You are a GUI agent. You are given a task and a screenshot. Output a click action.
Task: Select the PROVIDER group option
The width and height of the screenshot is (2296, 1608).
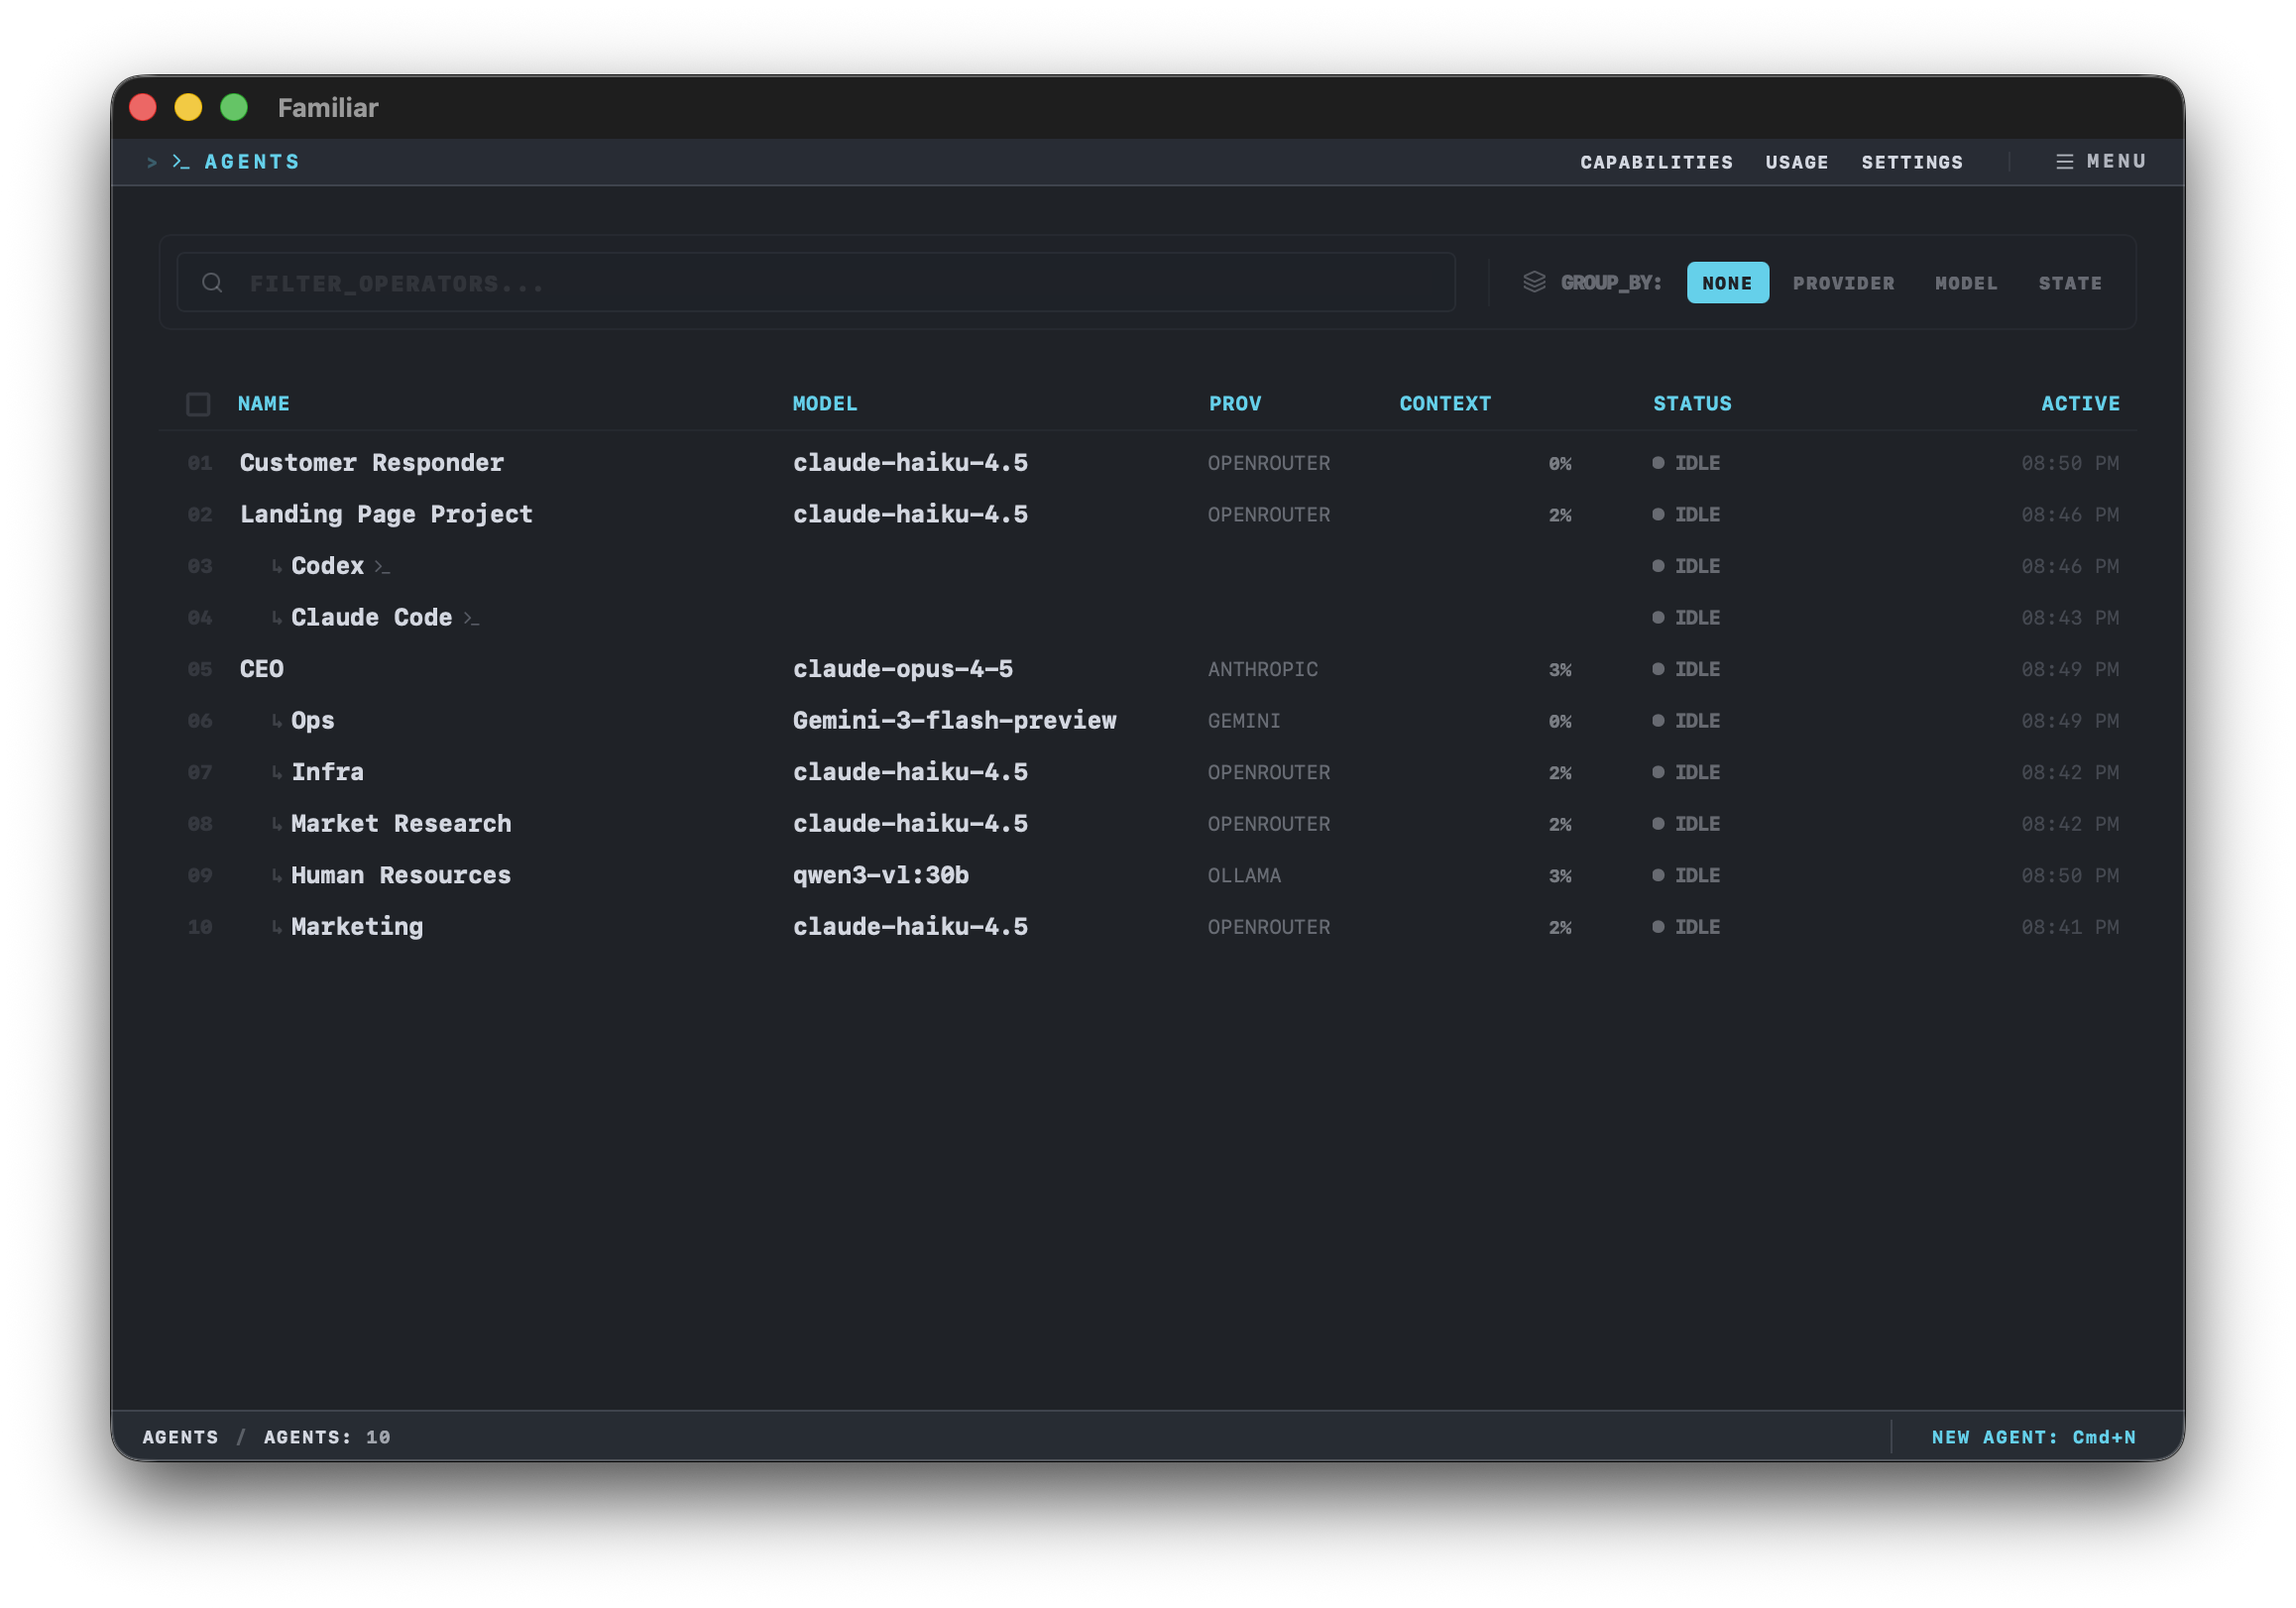tap(1843, 283)
